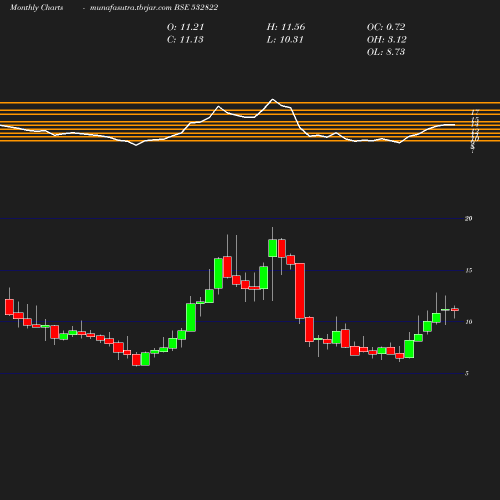Click the tallest red candle in the crash
Viewport: 500px width, 500px height.
pyautogui.click(x=300, y=291)
